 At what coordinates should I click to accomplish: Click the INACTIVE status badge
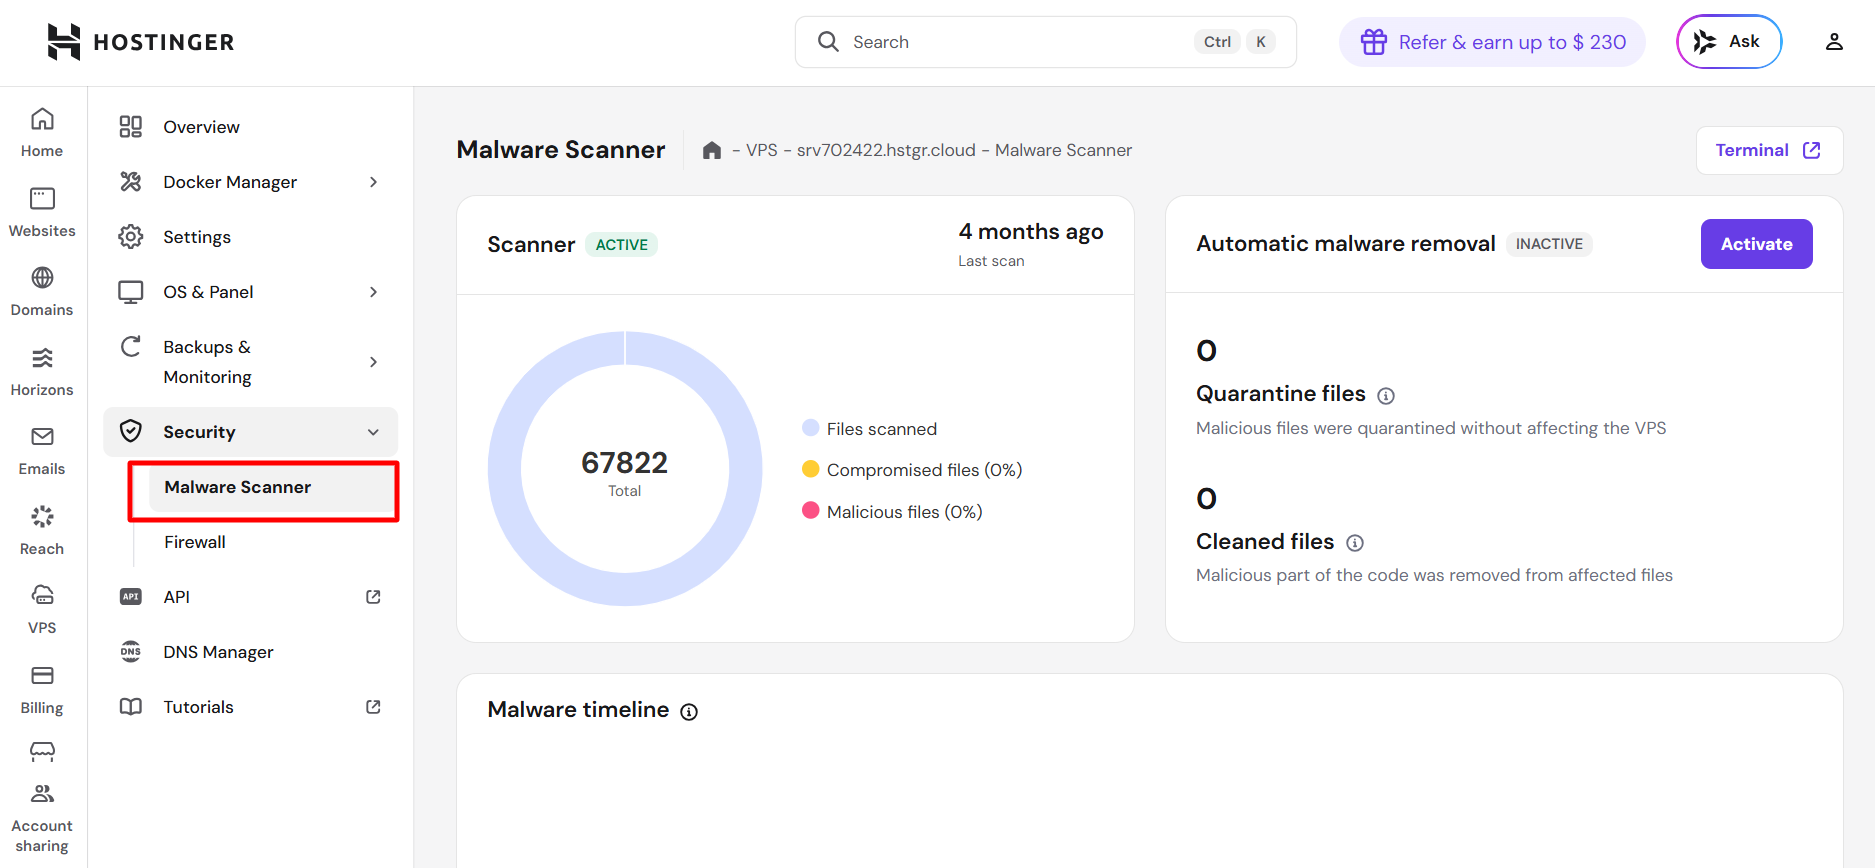coord(1549,244)
